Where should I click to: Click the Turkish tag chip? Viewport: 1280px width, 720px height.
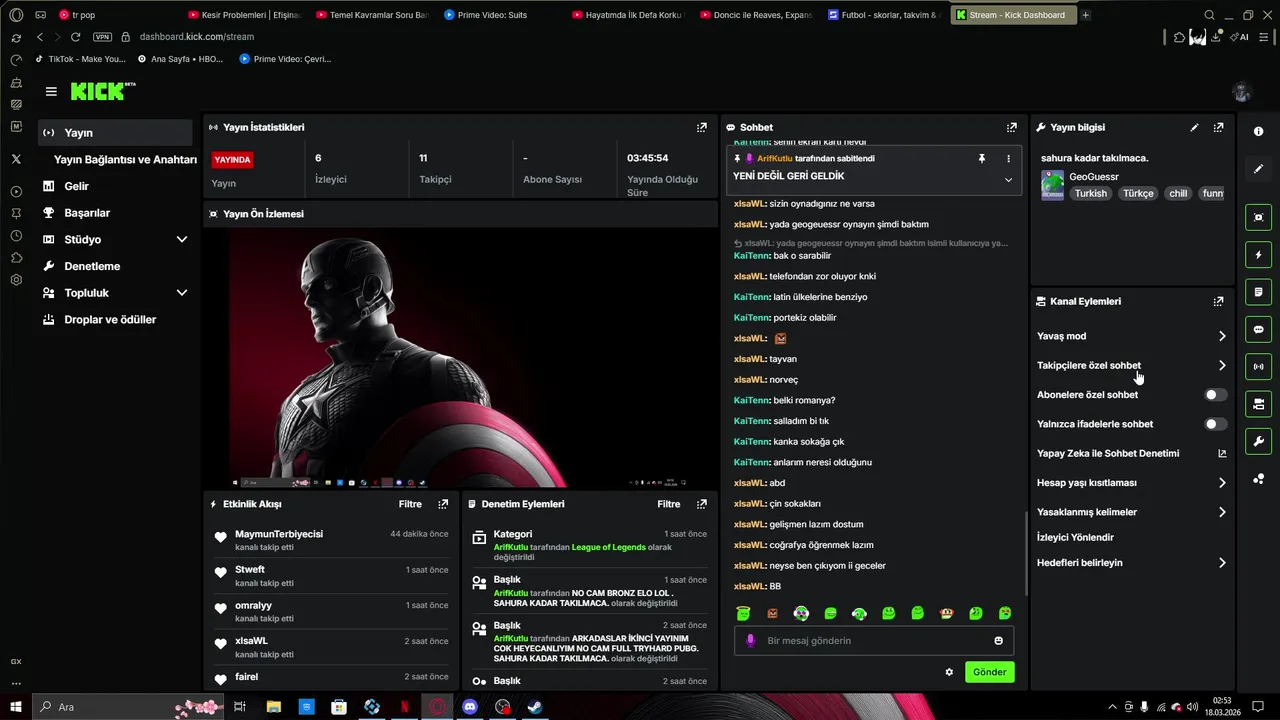pos(1091,193)
